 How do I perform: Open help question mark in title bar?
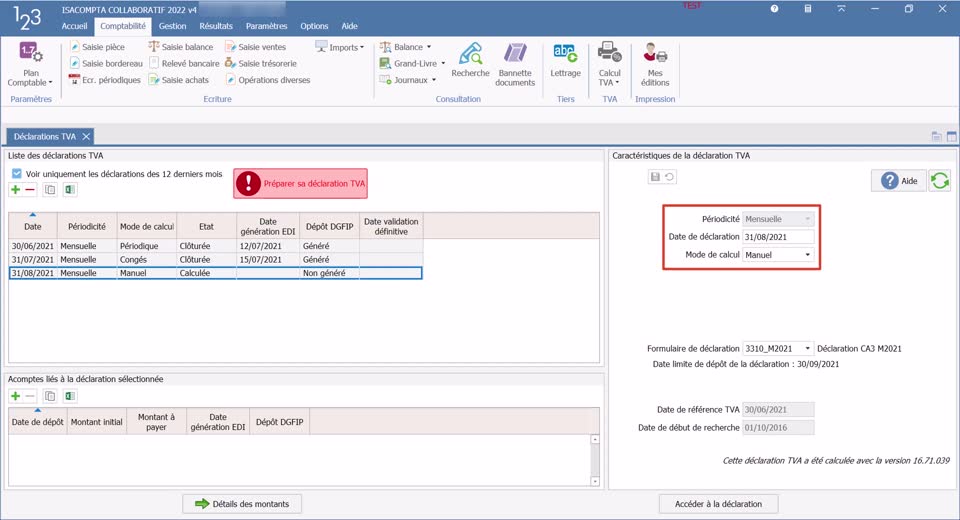[774, 9]
